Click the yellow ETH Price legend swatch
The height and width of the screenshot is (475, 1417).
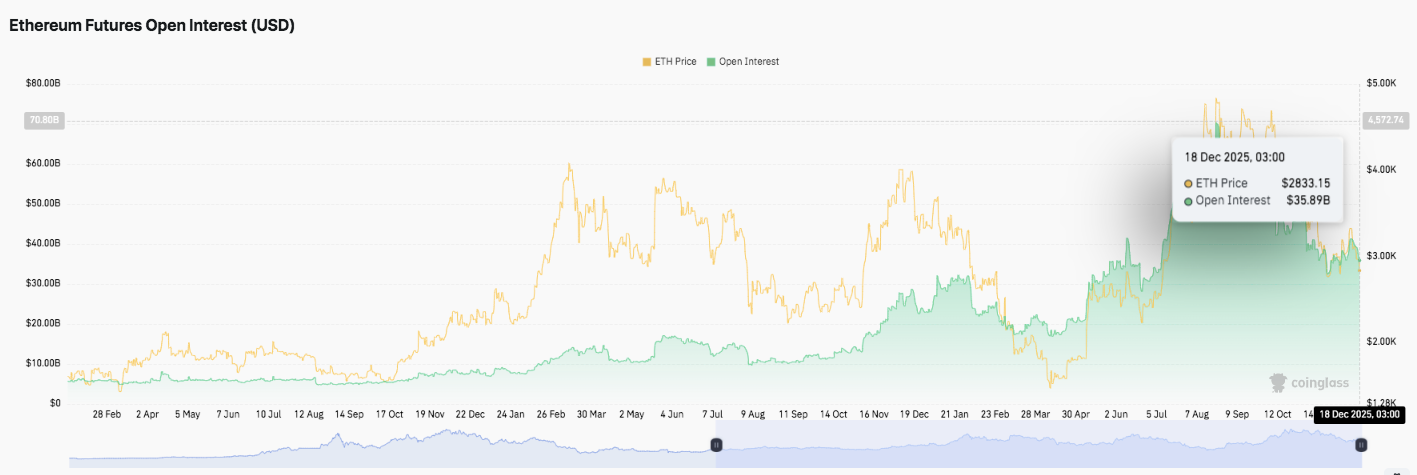(646, 62)
